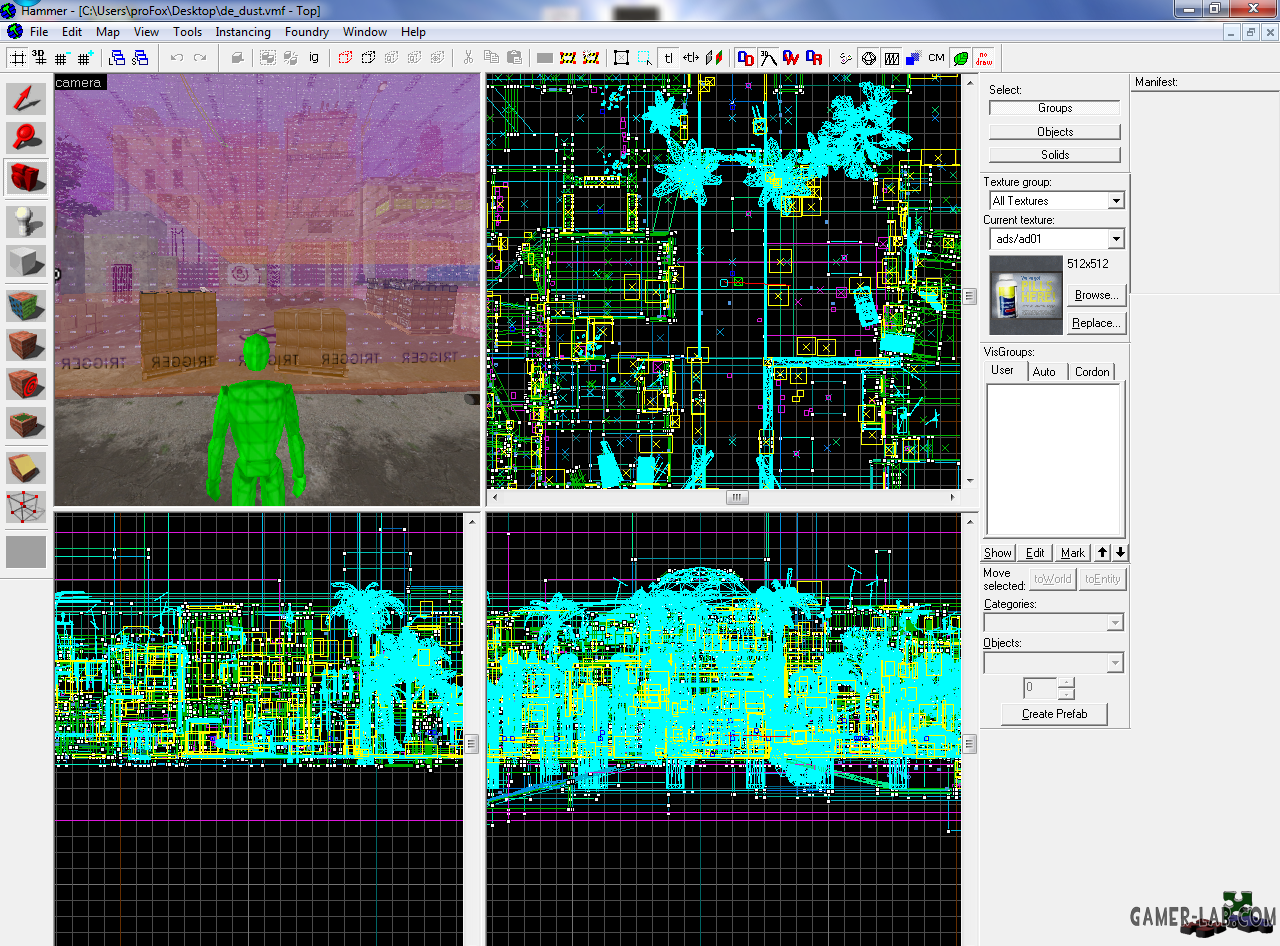Open the Instancing menu
The width and height of the screenshot is (1280, 946).
[x=243, y=32]
